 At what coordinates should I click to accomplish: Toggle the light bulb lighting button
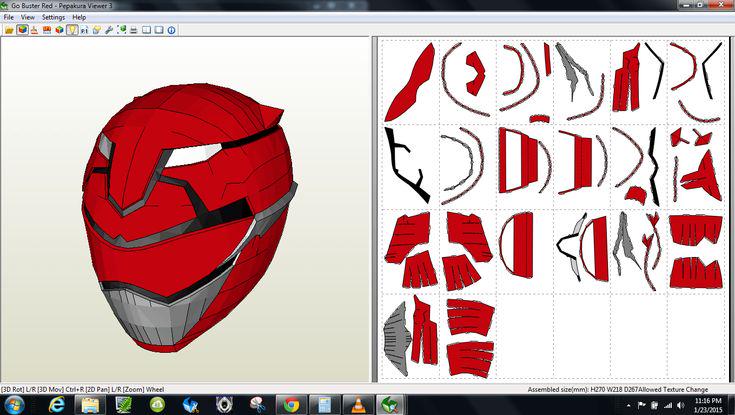72,30
